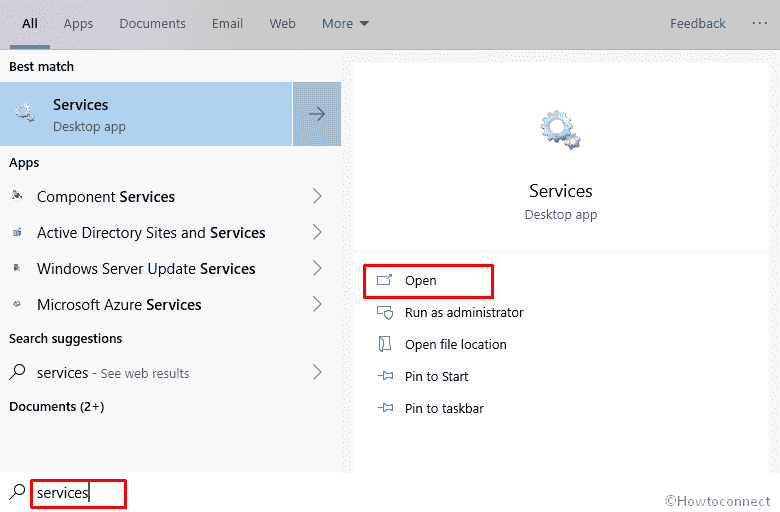Click the Microsoft Azure Services icon
Viewport: 780px width, 512px height.
tap(17, 304)
